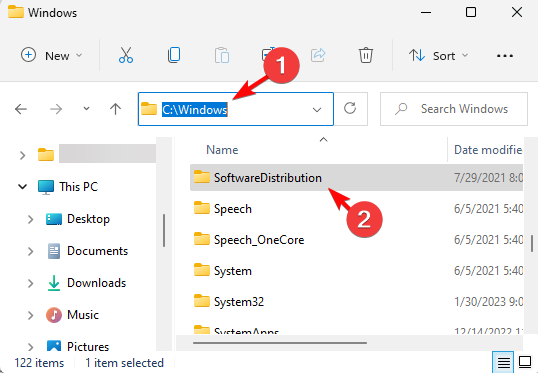
Task: Click the Copy icon in toolbar
Action: coord(174,55)
